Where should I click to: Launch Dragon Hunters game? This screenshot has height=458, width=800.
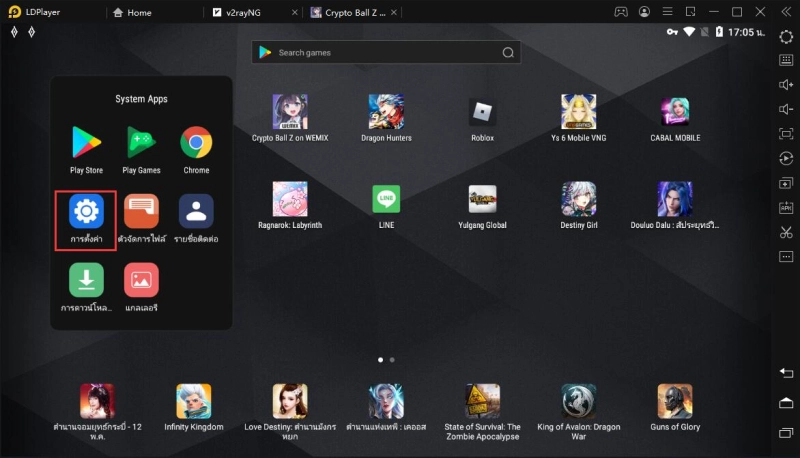(386, 112)
